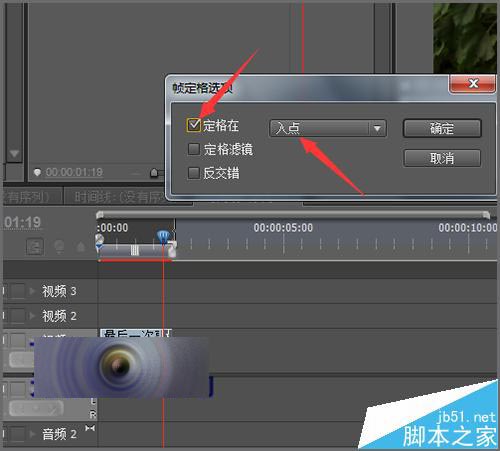Click the timeline zoom scroll bar above ruler
Image resolution: width=500 pixels, height=451 pixels.
293,214
